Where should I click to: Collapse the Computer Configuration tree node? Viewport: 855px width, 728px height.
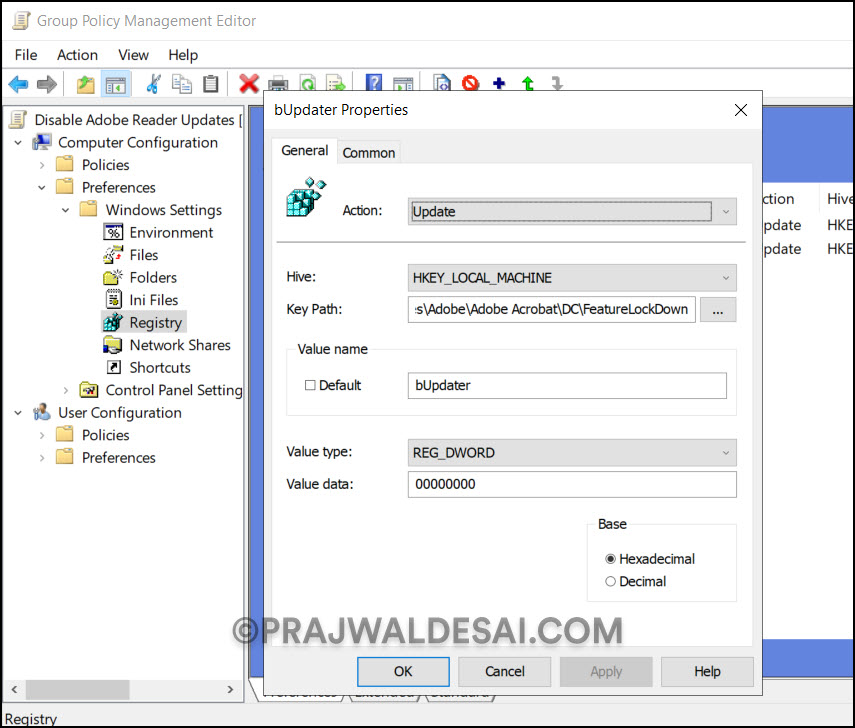pyautogui.click(x=18, y=143)
